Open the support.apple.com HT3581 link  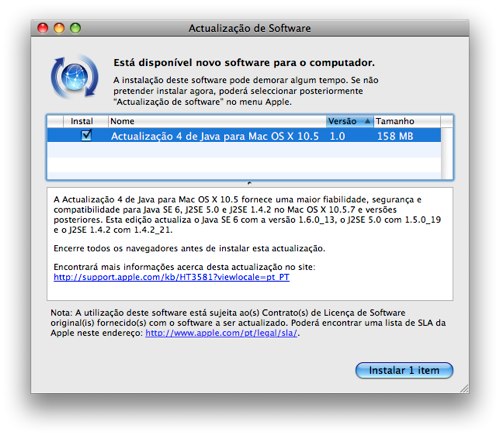[x=171, y=277]
